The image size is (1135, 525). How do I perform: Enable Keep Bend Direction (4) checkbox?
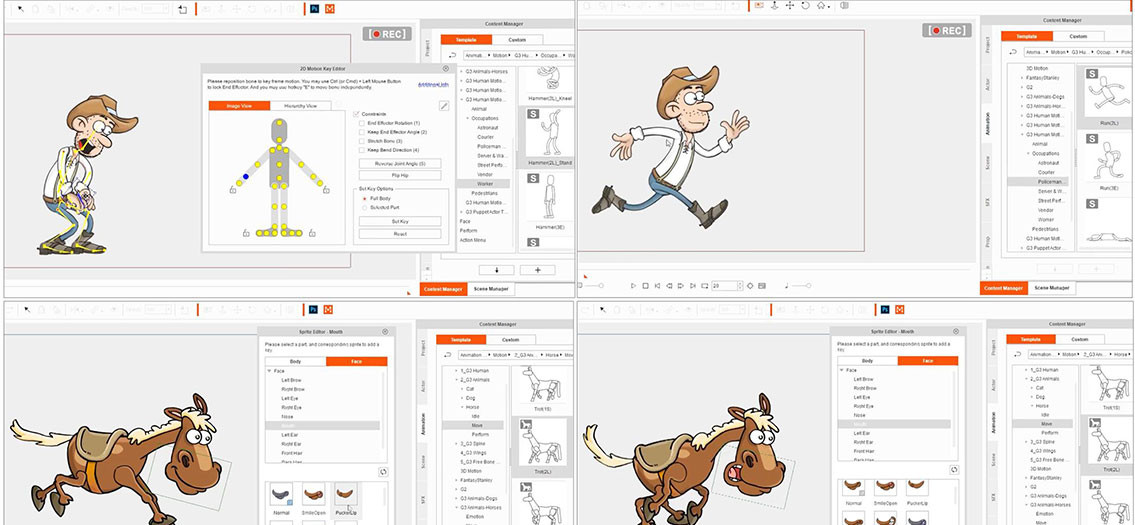362,149
